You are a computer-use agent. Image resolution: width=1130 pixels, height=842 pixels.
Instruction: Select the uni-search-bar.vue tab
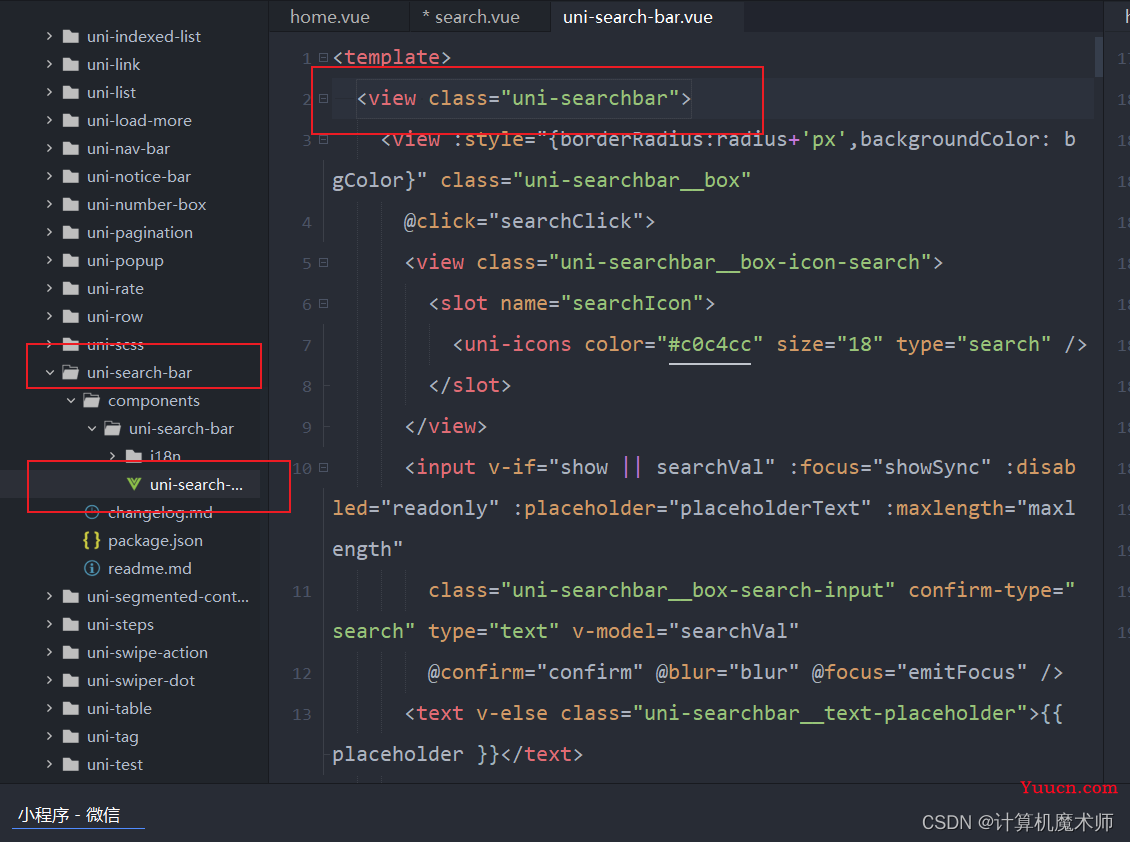(x=638, y=17)
